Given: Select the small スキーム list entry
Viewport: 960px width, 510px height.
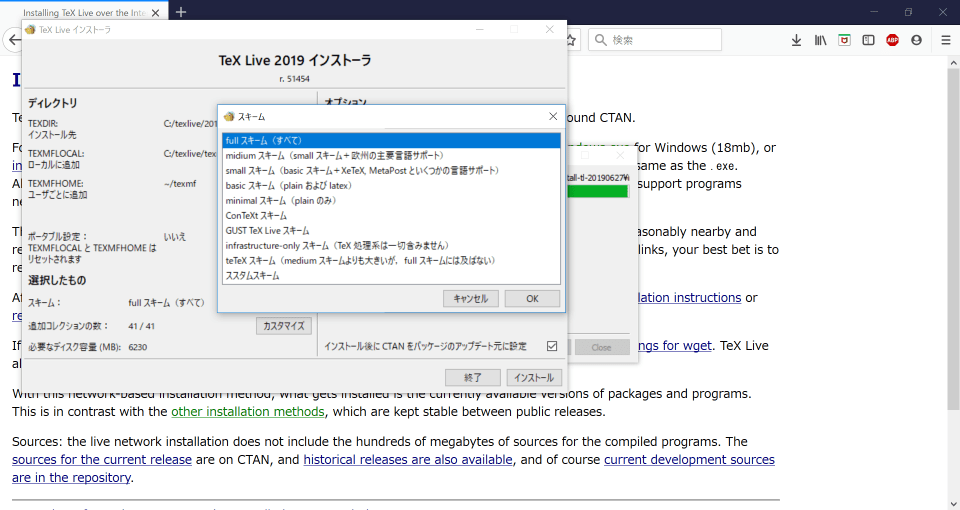Looking at the screenshot, I should (361, 170).
